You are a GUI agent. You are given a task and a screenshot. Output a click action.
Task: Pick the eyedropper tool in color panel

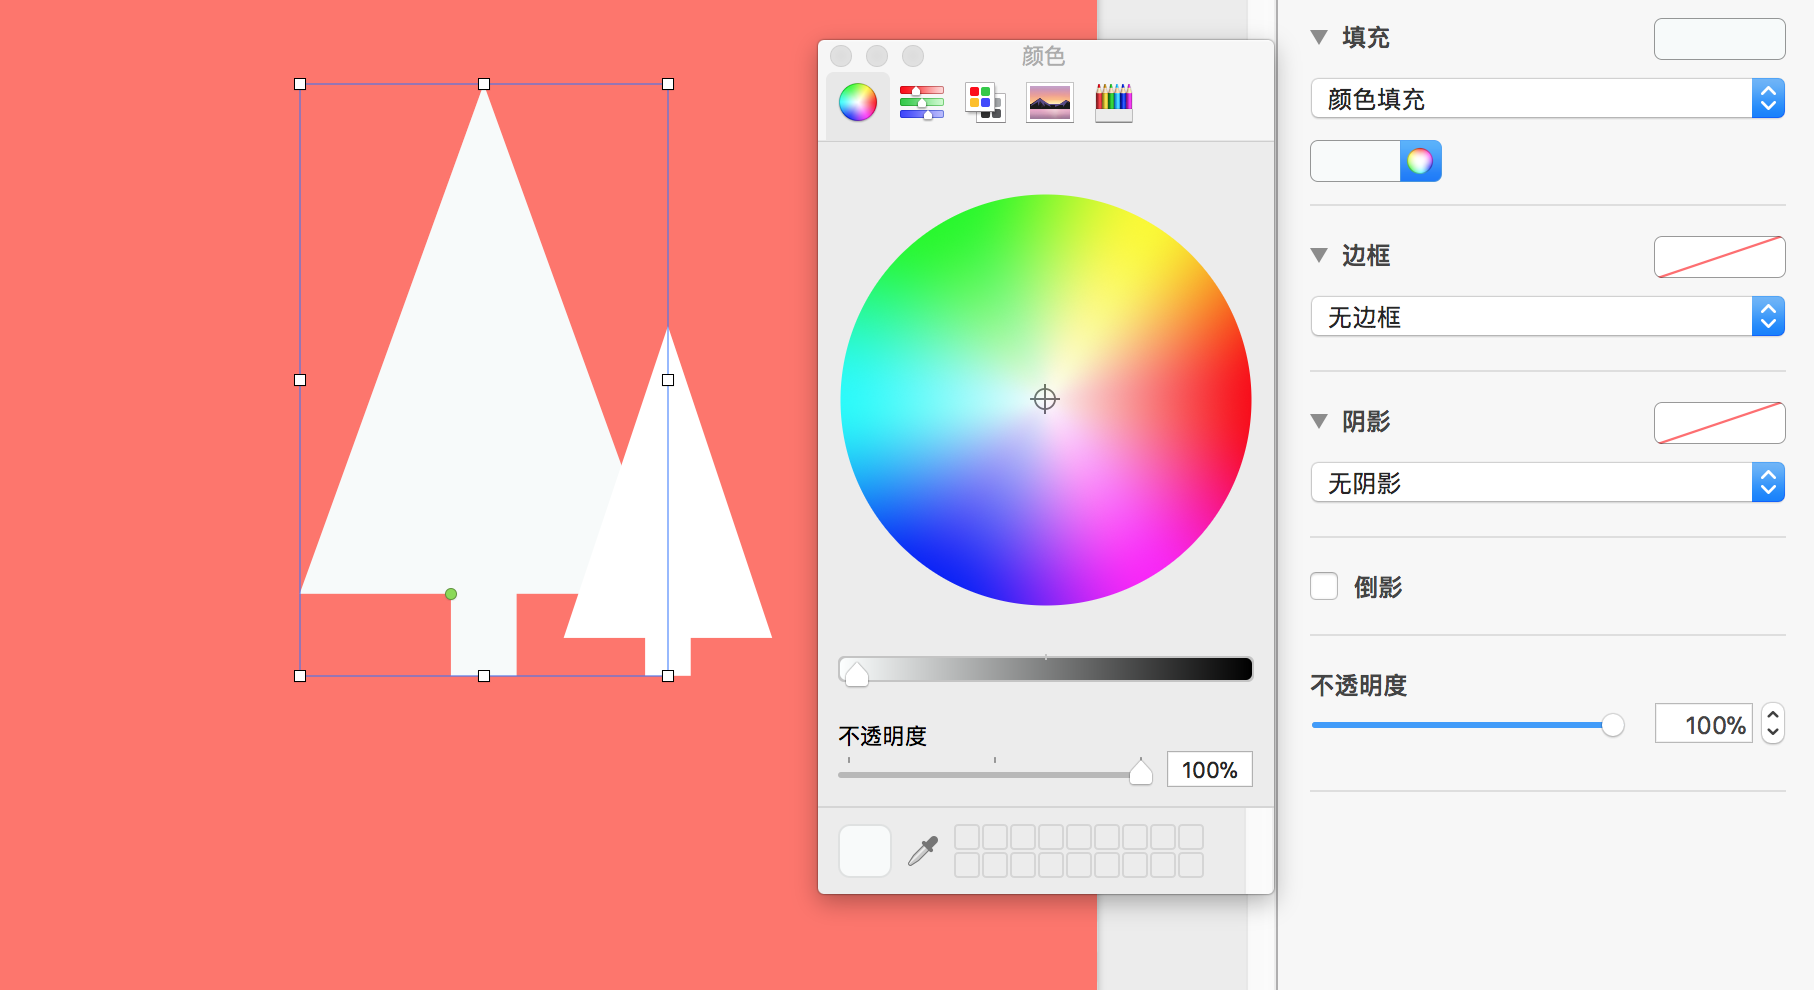coord(922,851)
